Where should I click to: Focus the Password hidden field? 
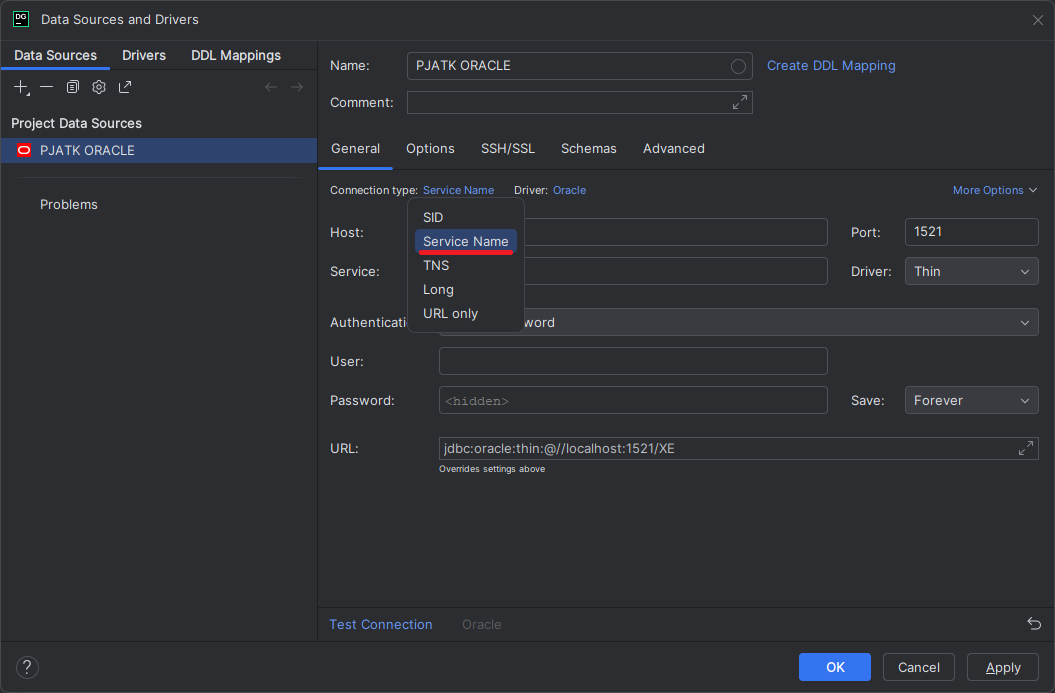(633, 400)
